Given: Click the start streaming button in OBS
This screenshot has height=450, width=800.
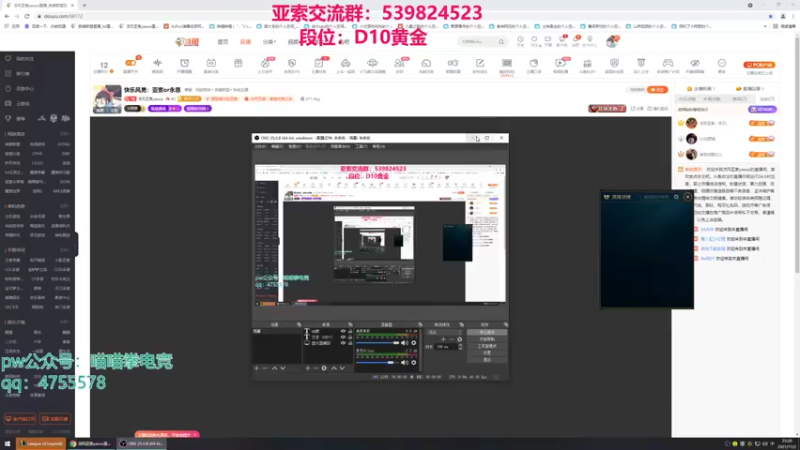Looking at the screenshot, I should tap(487, 332).
